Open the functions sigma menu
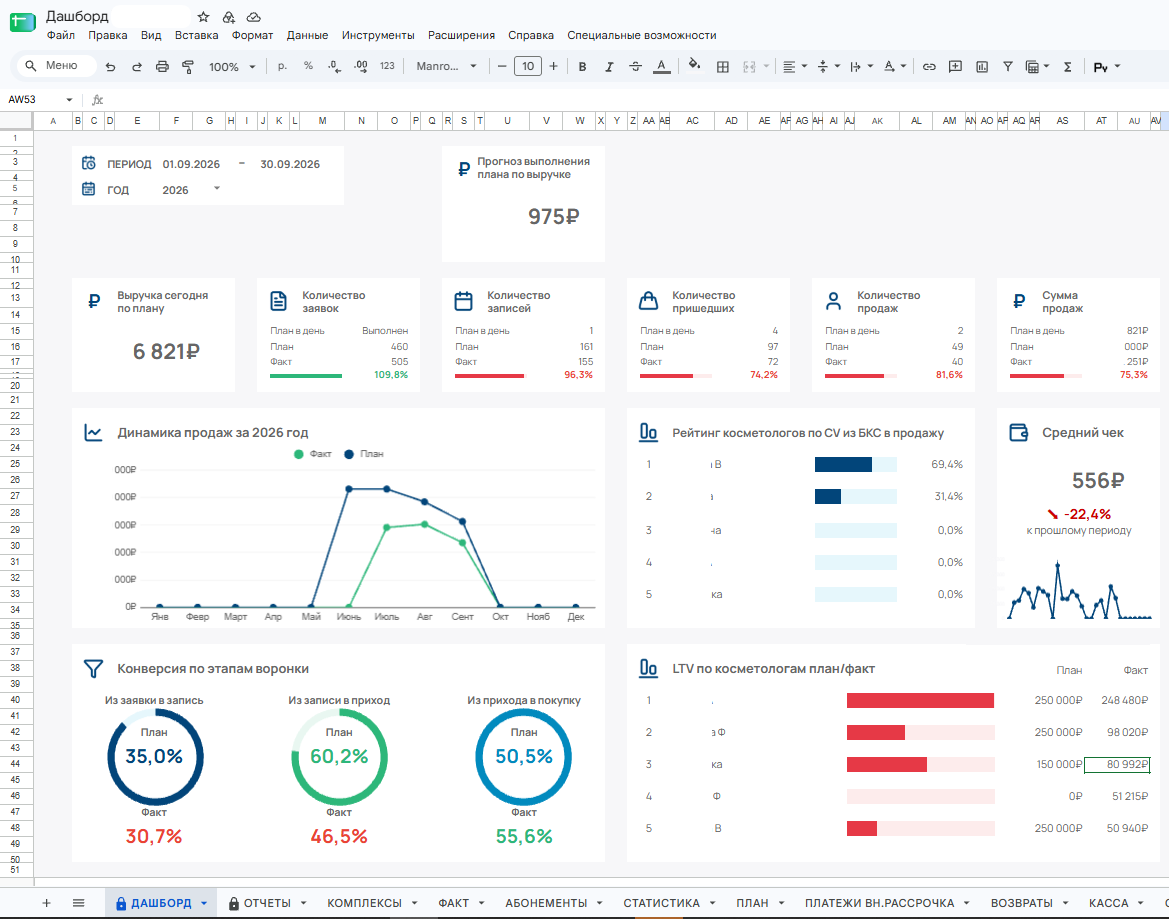This screenshot has height=919, width=1169. [1068, 66]
